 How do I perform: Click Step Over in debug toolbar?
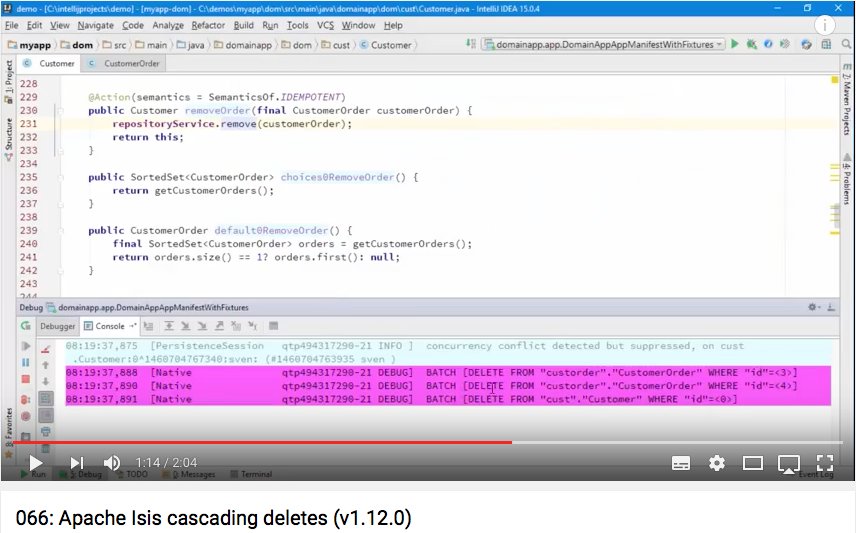click(x=169, y=326)
